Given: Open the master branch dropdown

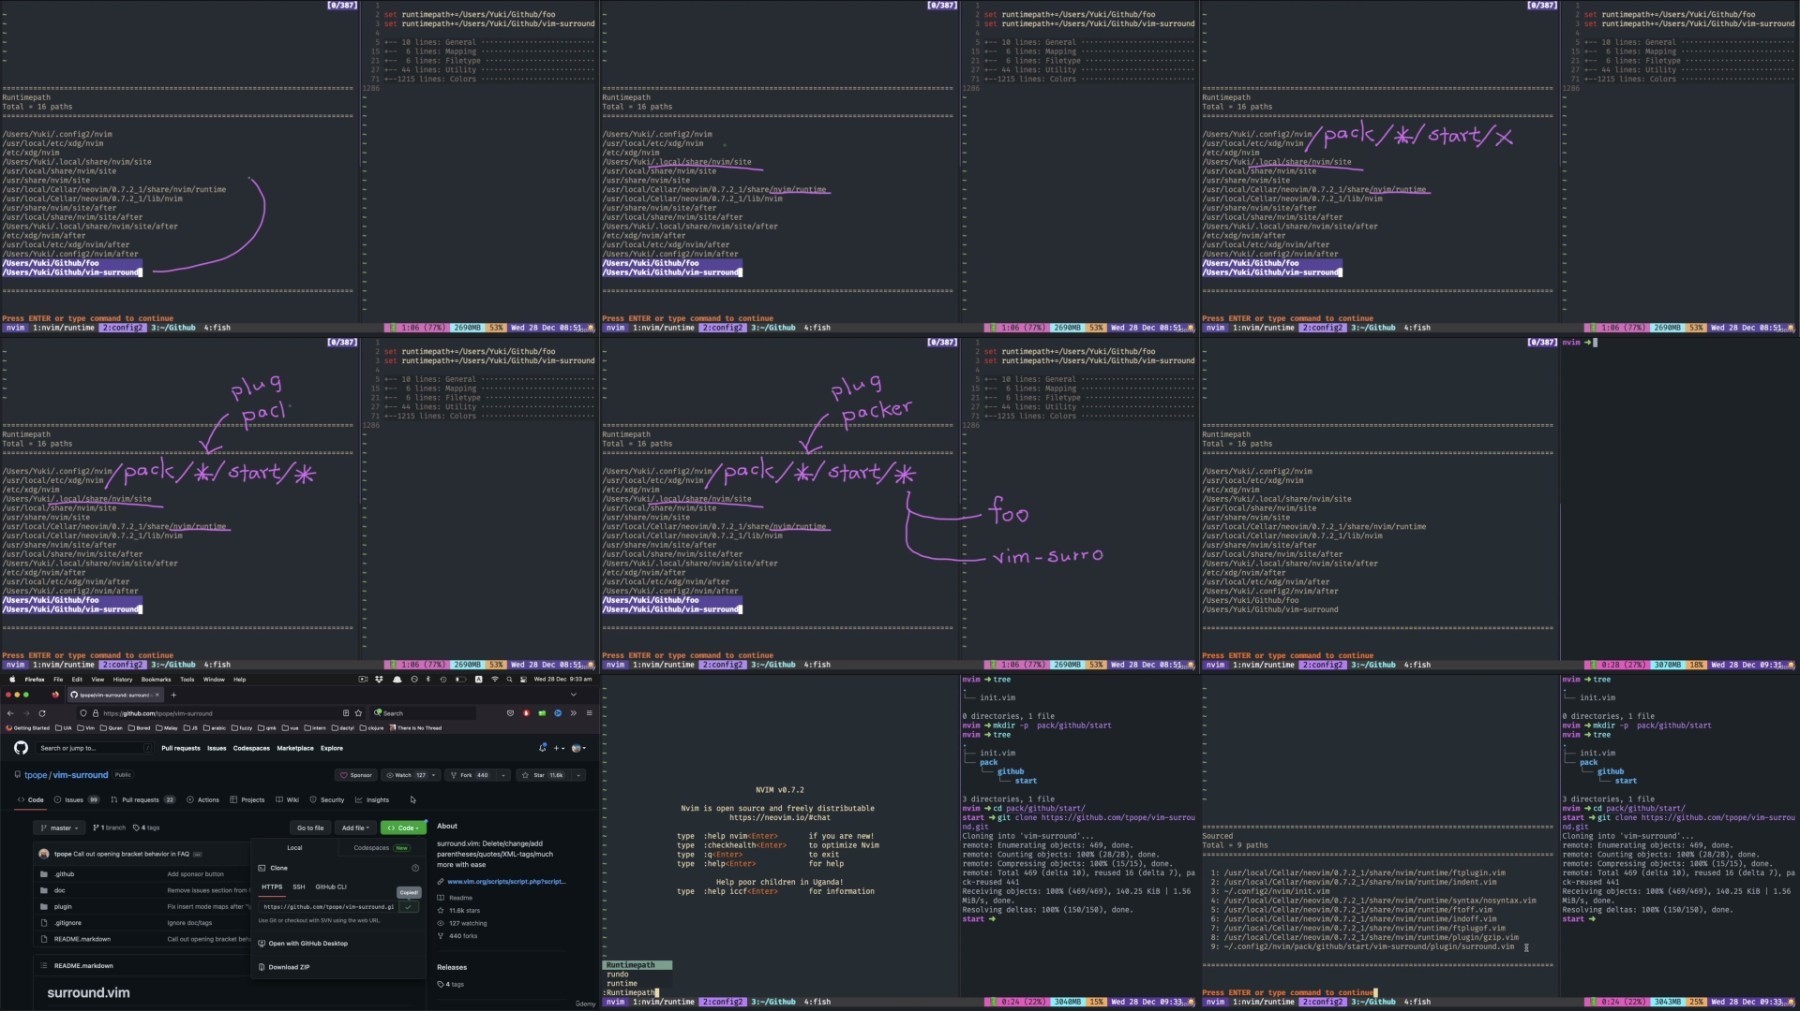Looking at the screenshot, I should tap(59, 828).
